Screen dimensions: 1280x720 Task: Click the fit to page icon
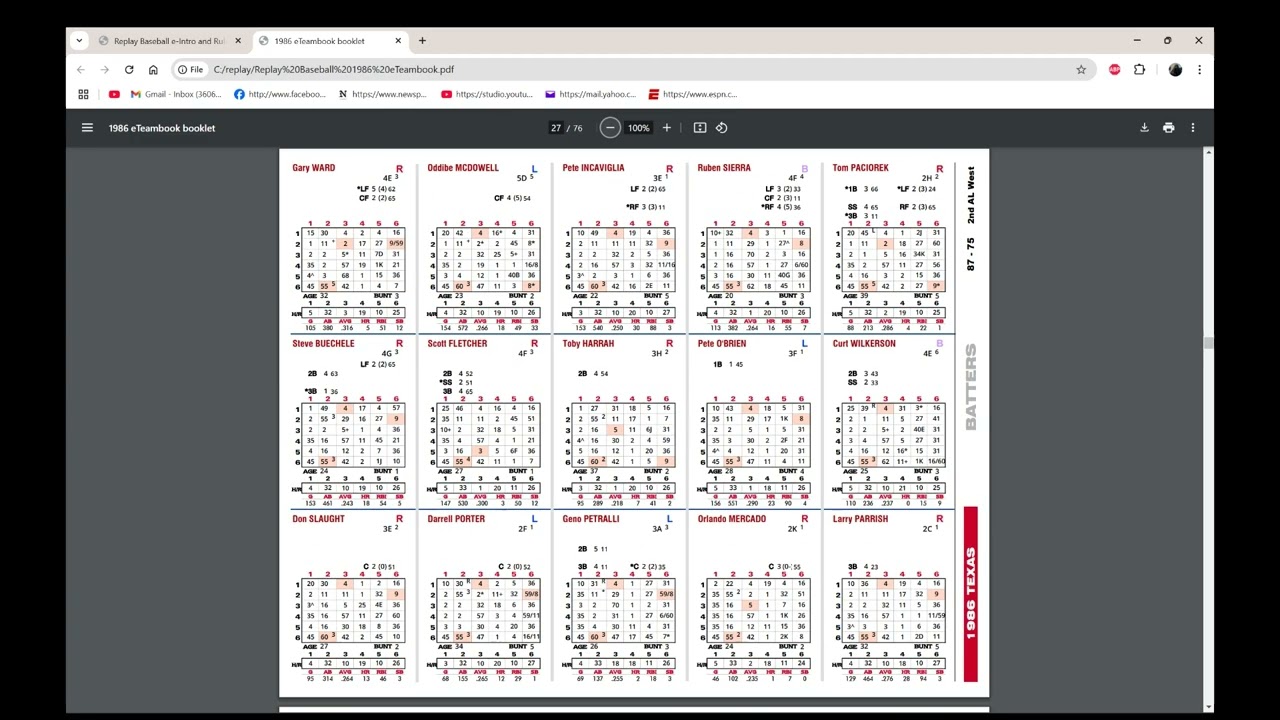(x=700, y=128)
